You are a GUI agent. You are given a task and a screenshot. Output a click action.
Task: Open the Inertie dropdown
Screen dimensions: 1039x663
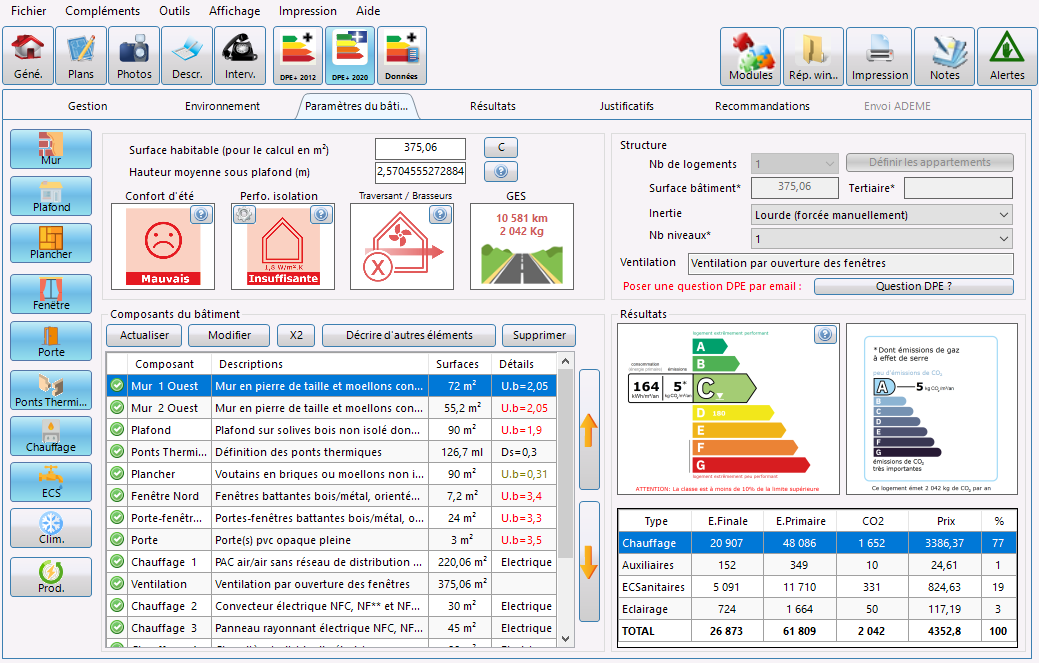(x=881, y=216)
